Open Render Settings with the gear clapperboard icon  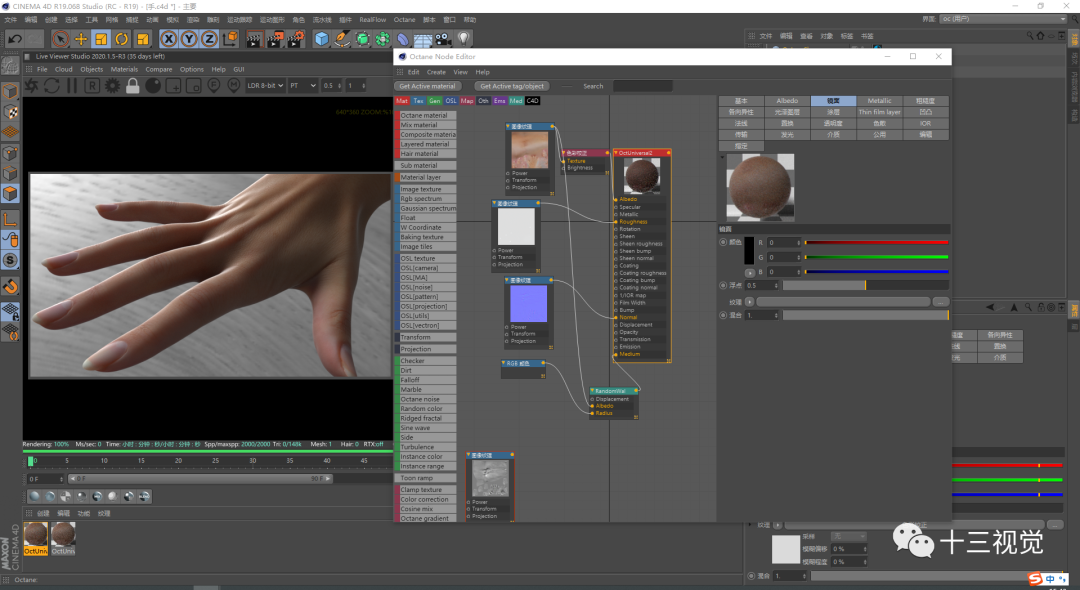point(296,39)
